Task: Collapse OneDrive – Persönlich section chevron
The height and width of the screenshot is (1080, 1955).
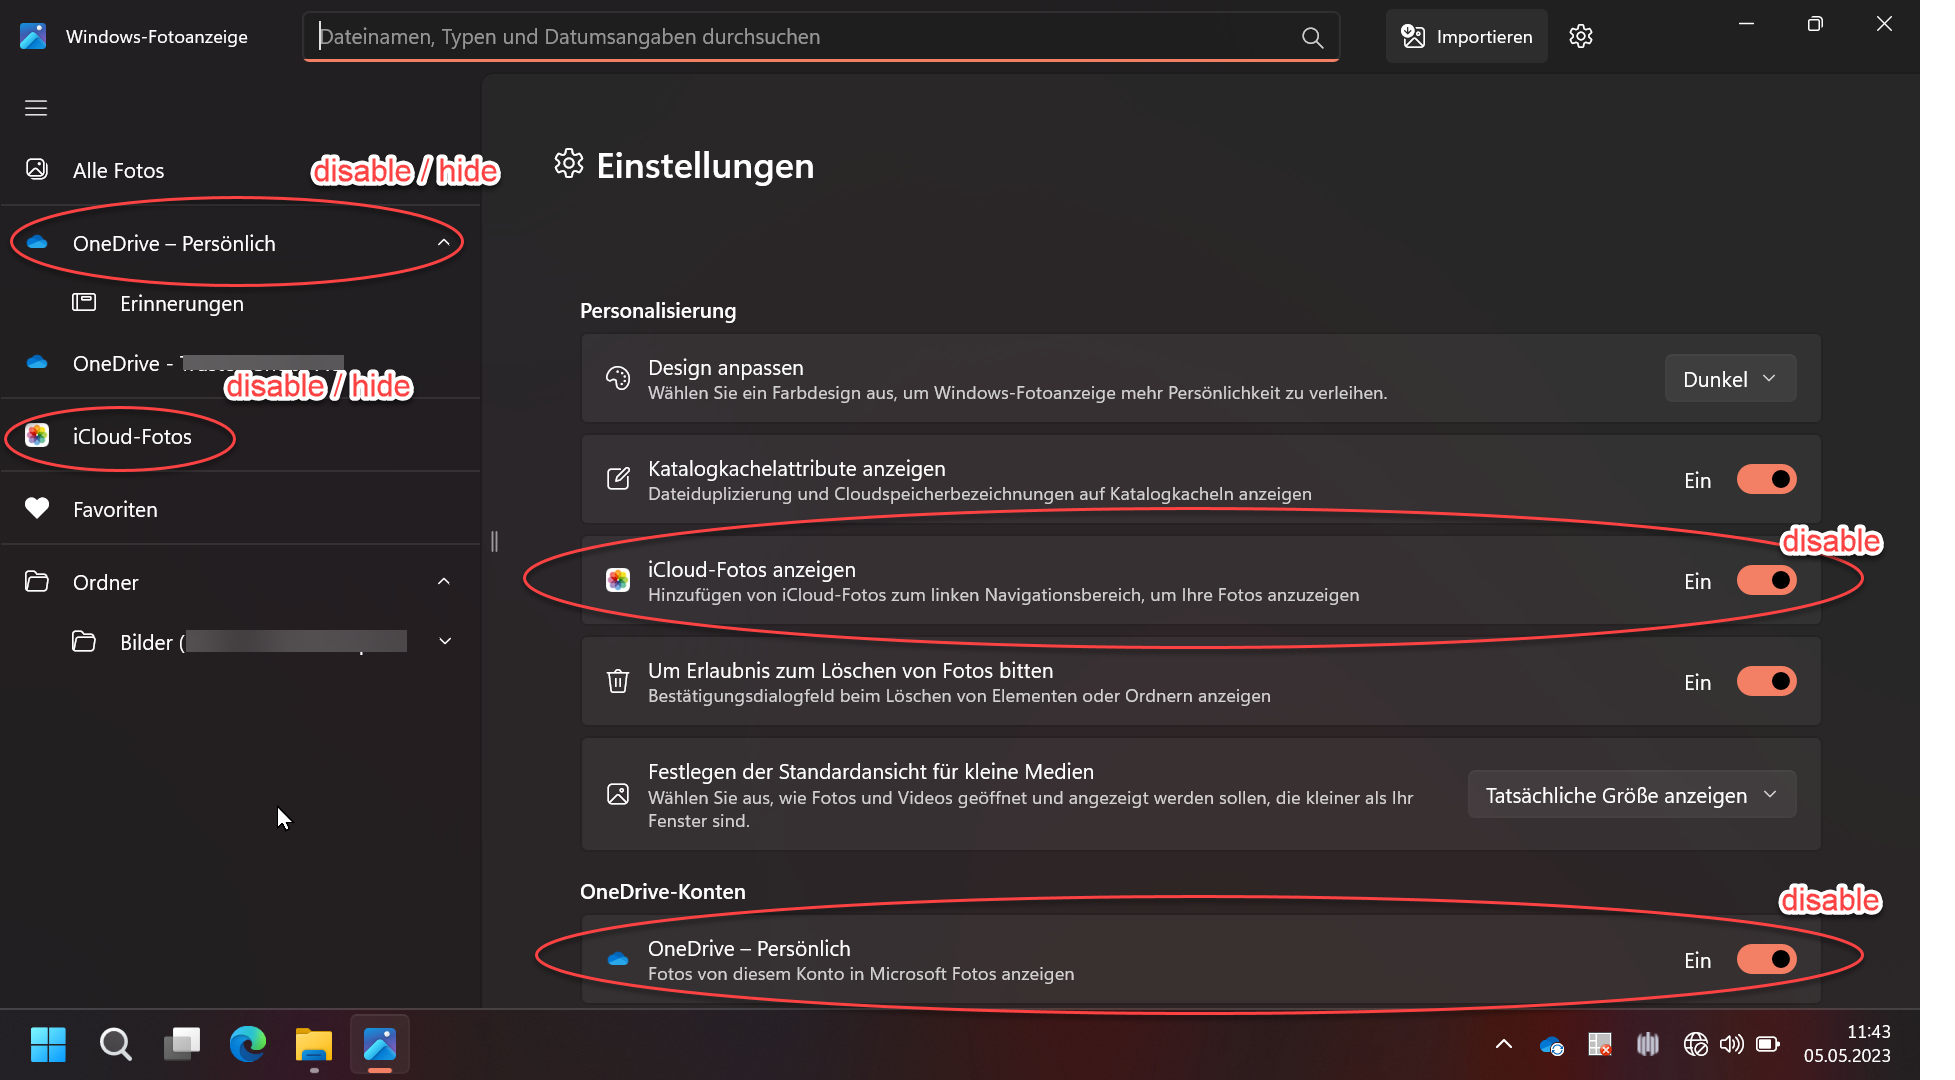Action: pyautogui.click(x=444, y=243)
